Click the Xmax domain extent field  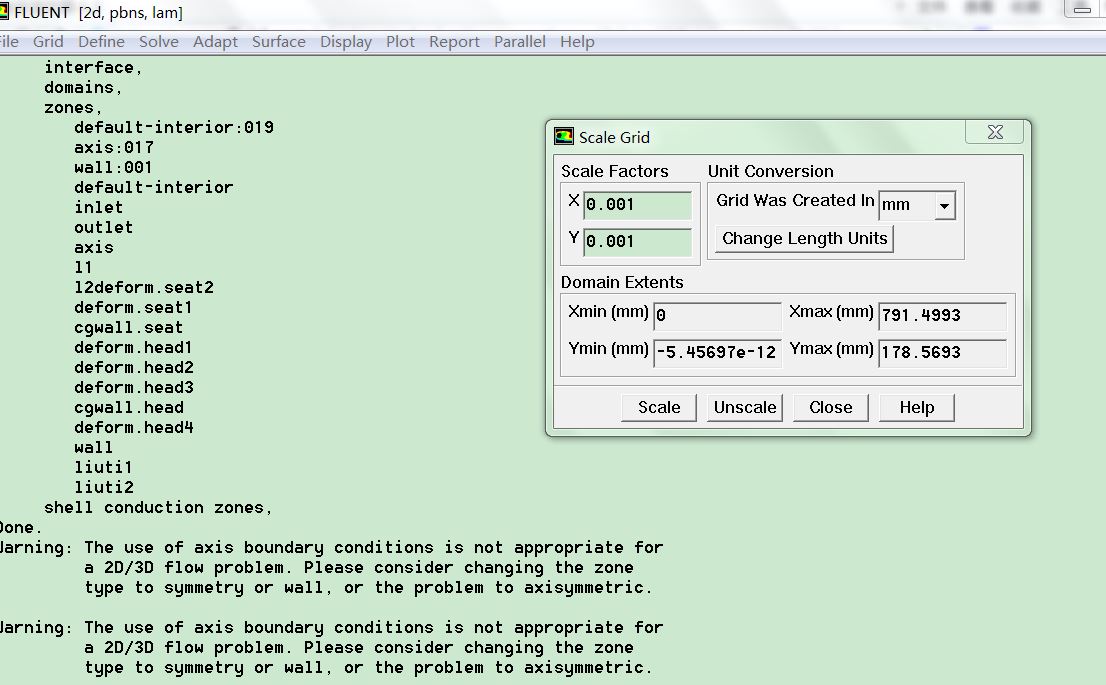pyautogui.click(x=942, y=316)
